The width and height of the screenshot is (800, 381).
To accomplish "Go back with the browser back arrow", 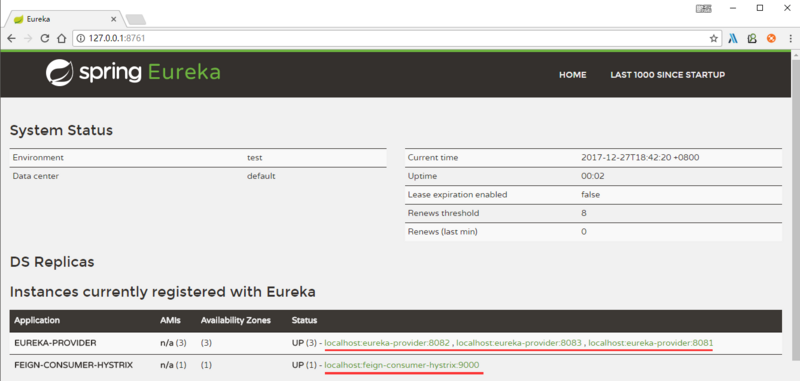I will click(11, 38).
